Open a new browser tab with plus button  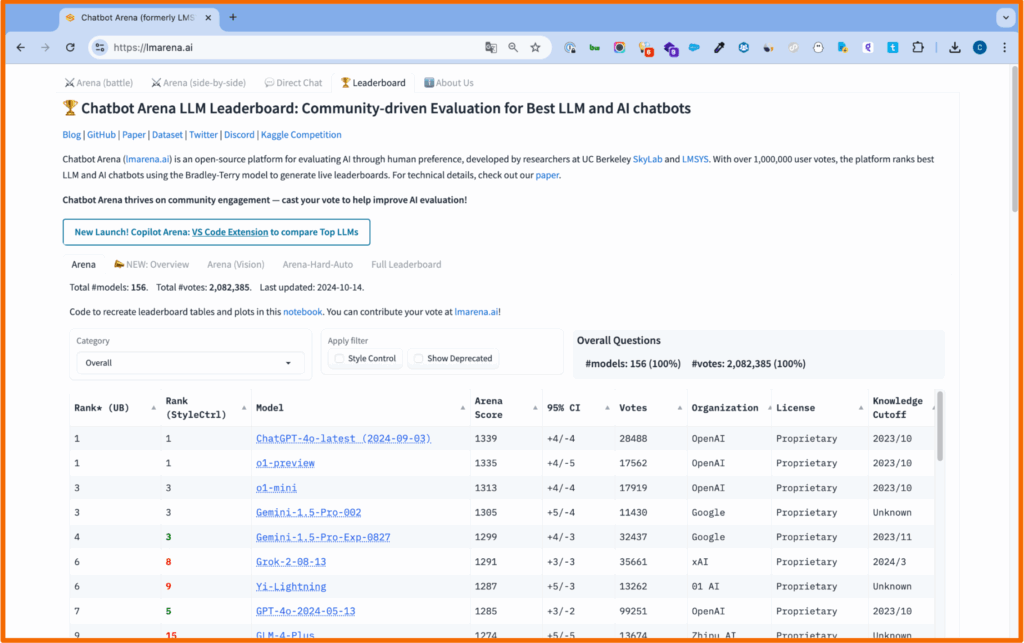[x=233, y=17]
